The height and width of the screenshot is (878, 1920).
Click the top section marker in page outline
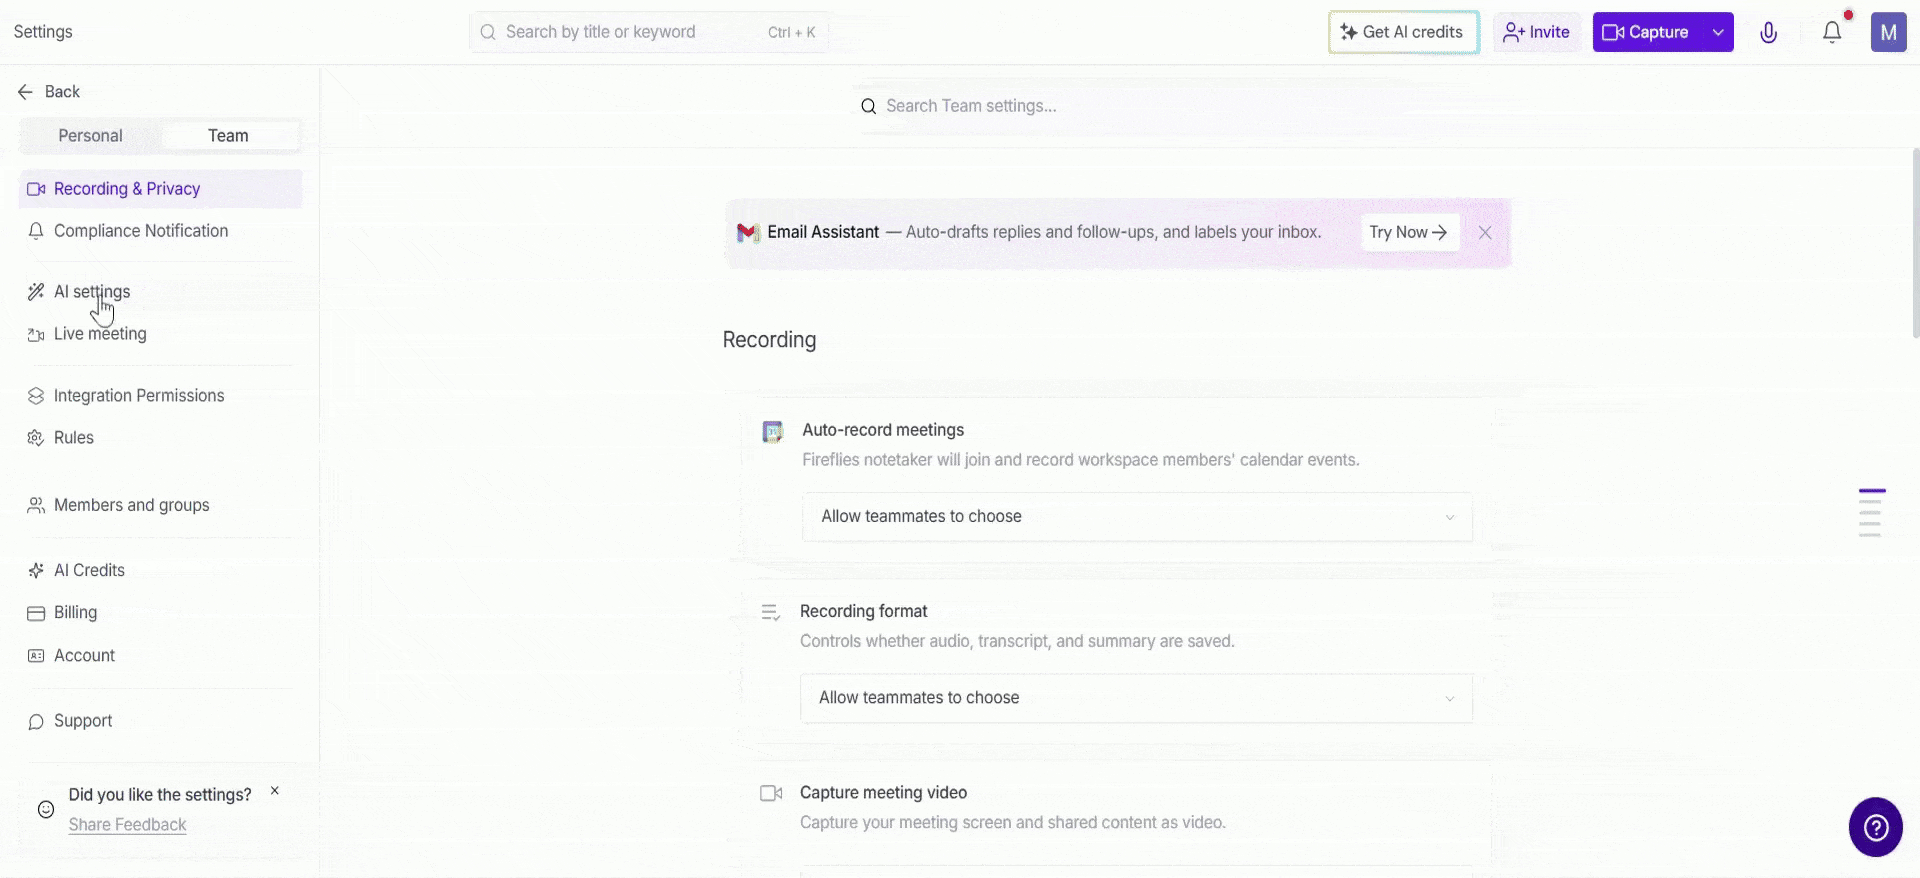[1872, 490]
